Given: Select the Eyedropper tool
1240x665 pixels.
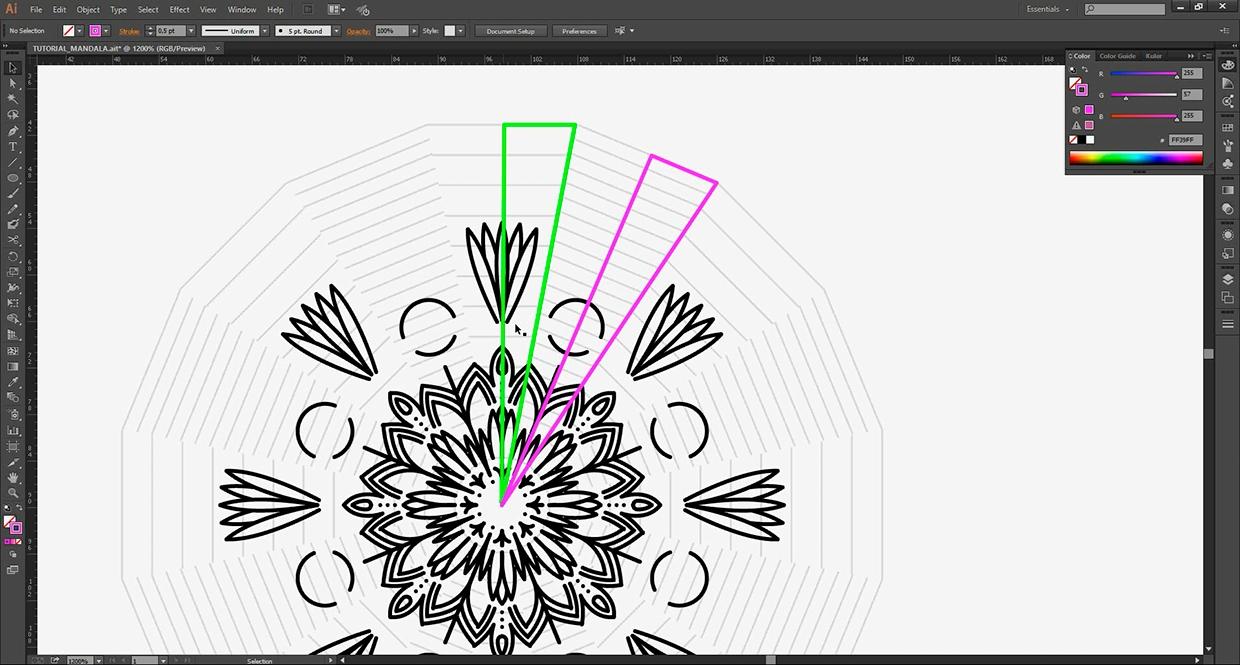Looking at the screenshot, I should pyautogui.click(x=13, y=382).
